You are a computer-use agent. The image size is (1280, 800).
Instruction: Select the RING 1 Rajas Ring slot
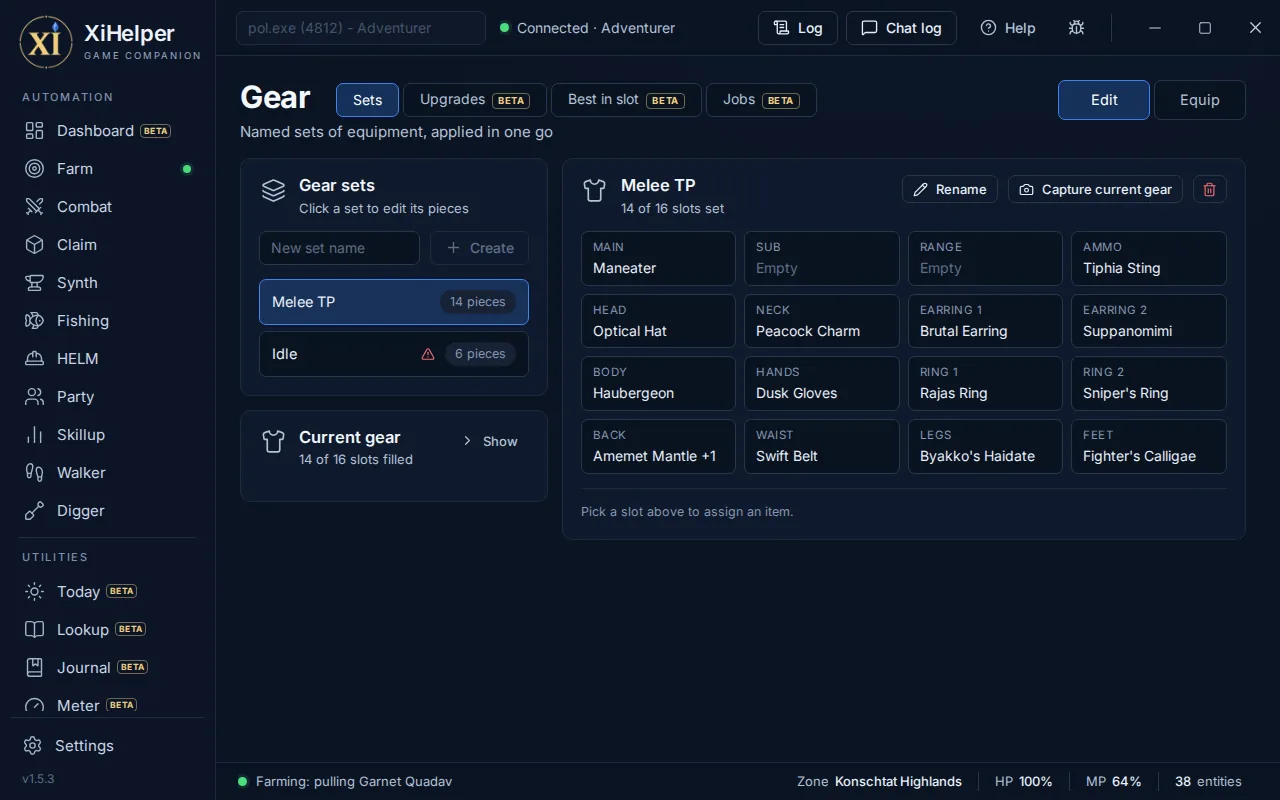coord(985,384)
